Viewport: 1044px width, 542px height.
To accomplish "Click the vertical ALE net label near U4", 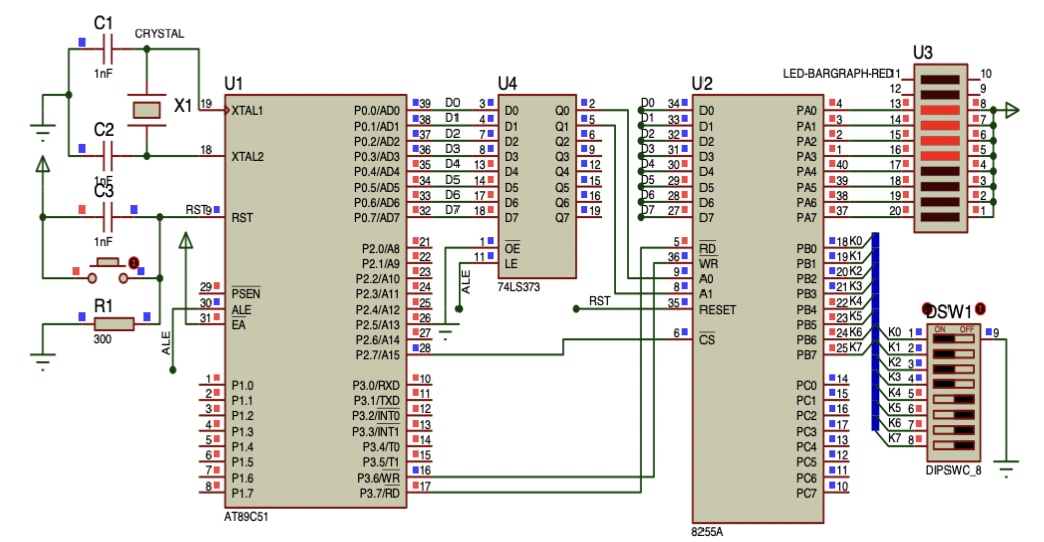I will (x=466, y=282).
